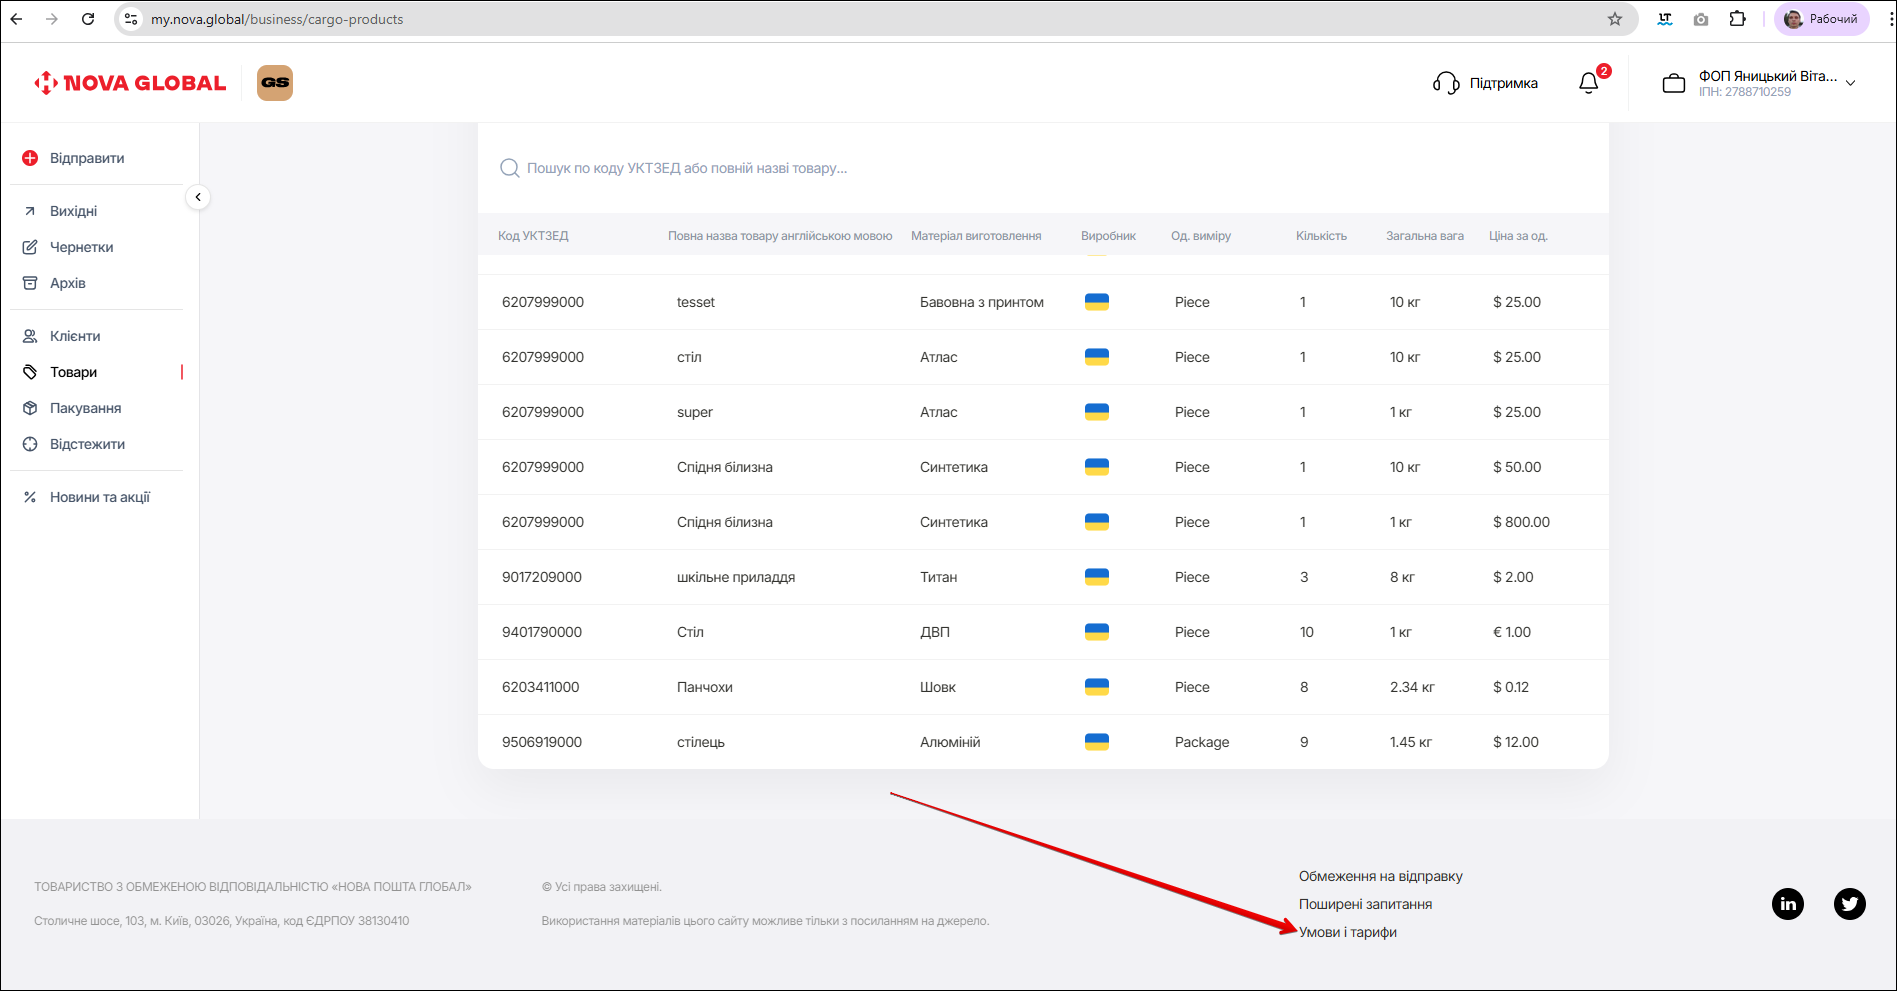Click Ukraine flag in ДВП row

pos(1097,632)
